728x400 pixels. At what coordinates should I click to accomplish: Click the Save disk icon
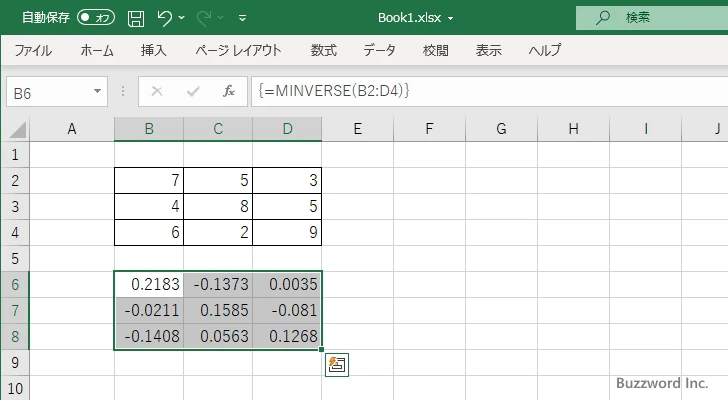click(136, 18)
